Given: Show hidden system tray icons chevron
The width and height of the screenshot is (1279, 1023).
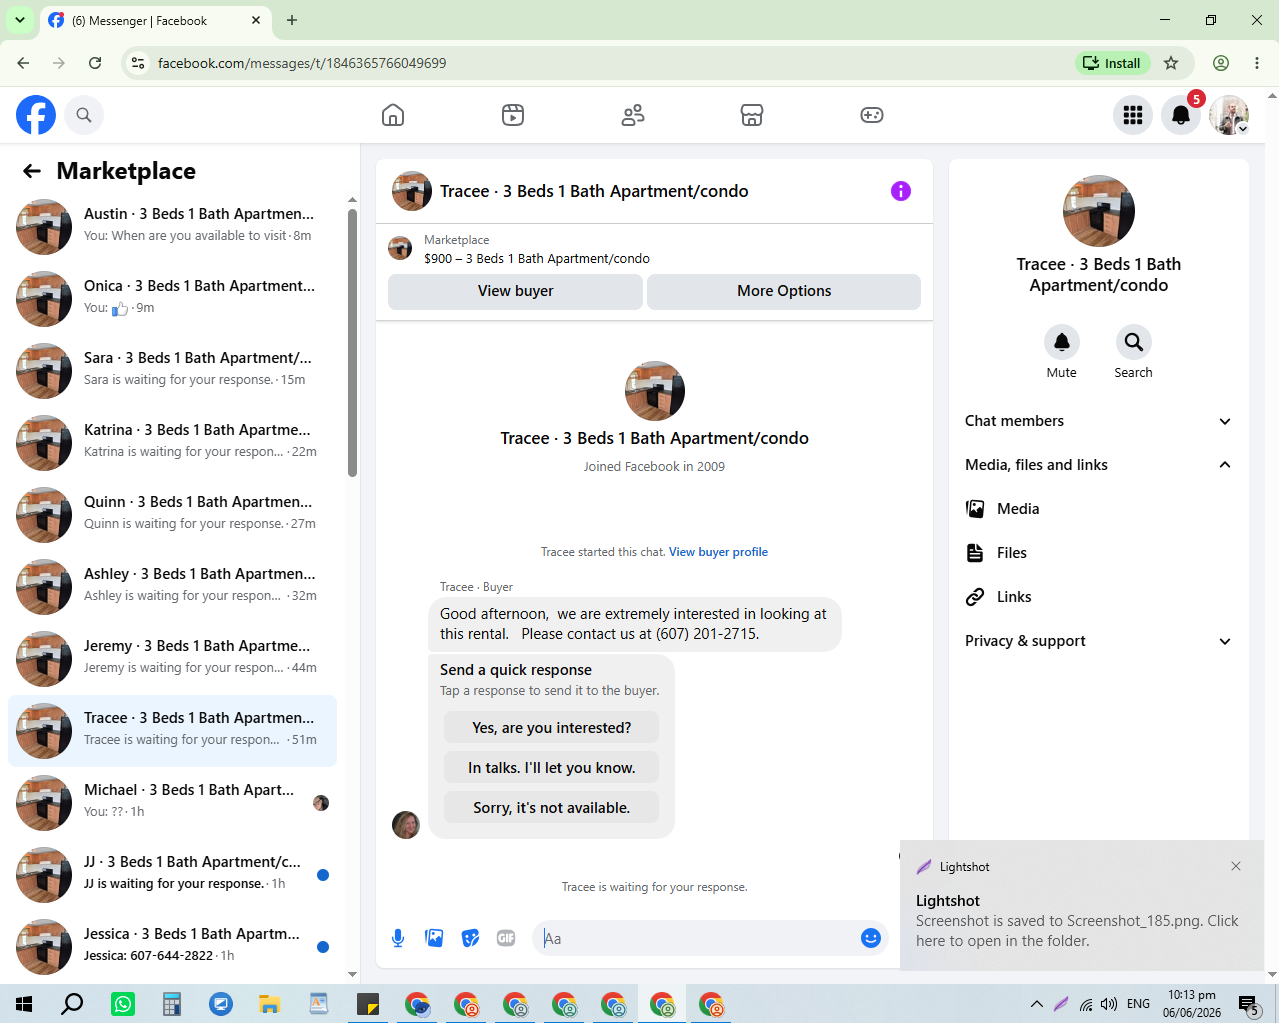Looking at the screenshot, I should pos(1036,1004).
